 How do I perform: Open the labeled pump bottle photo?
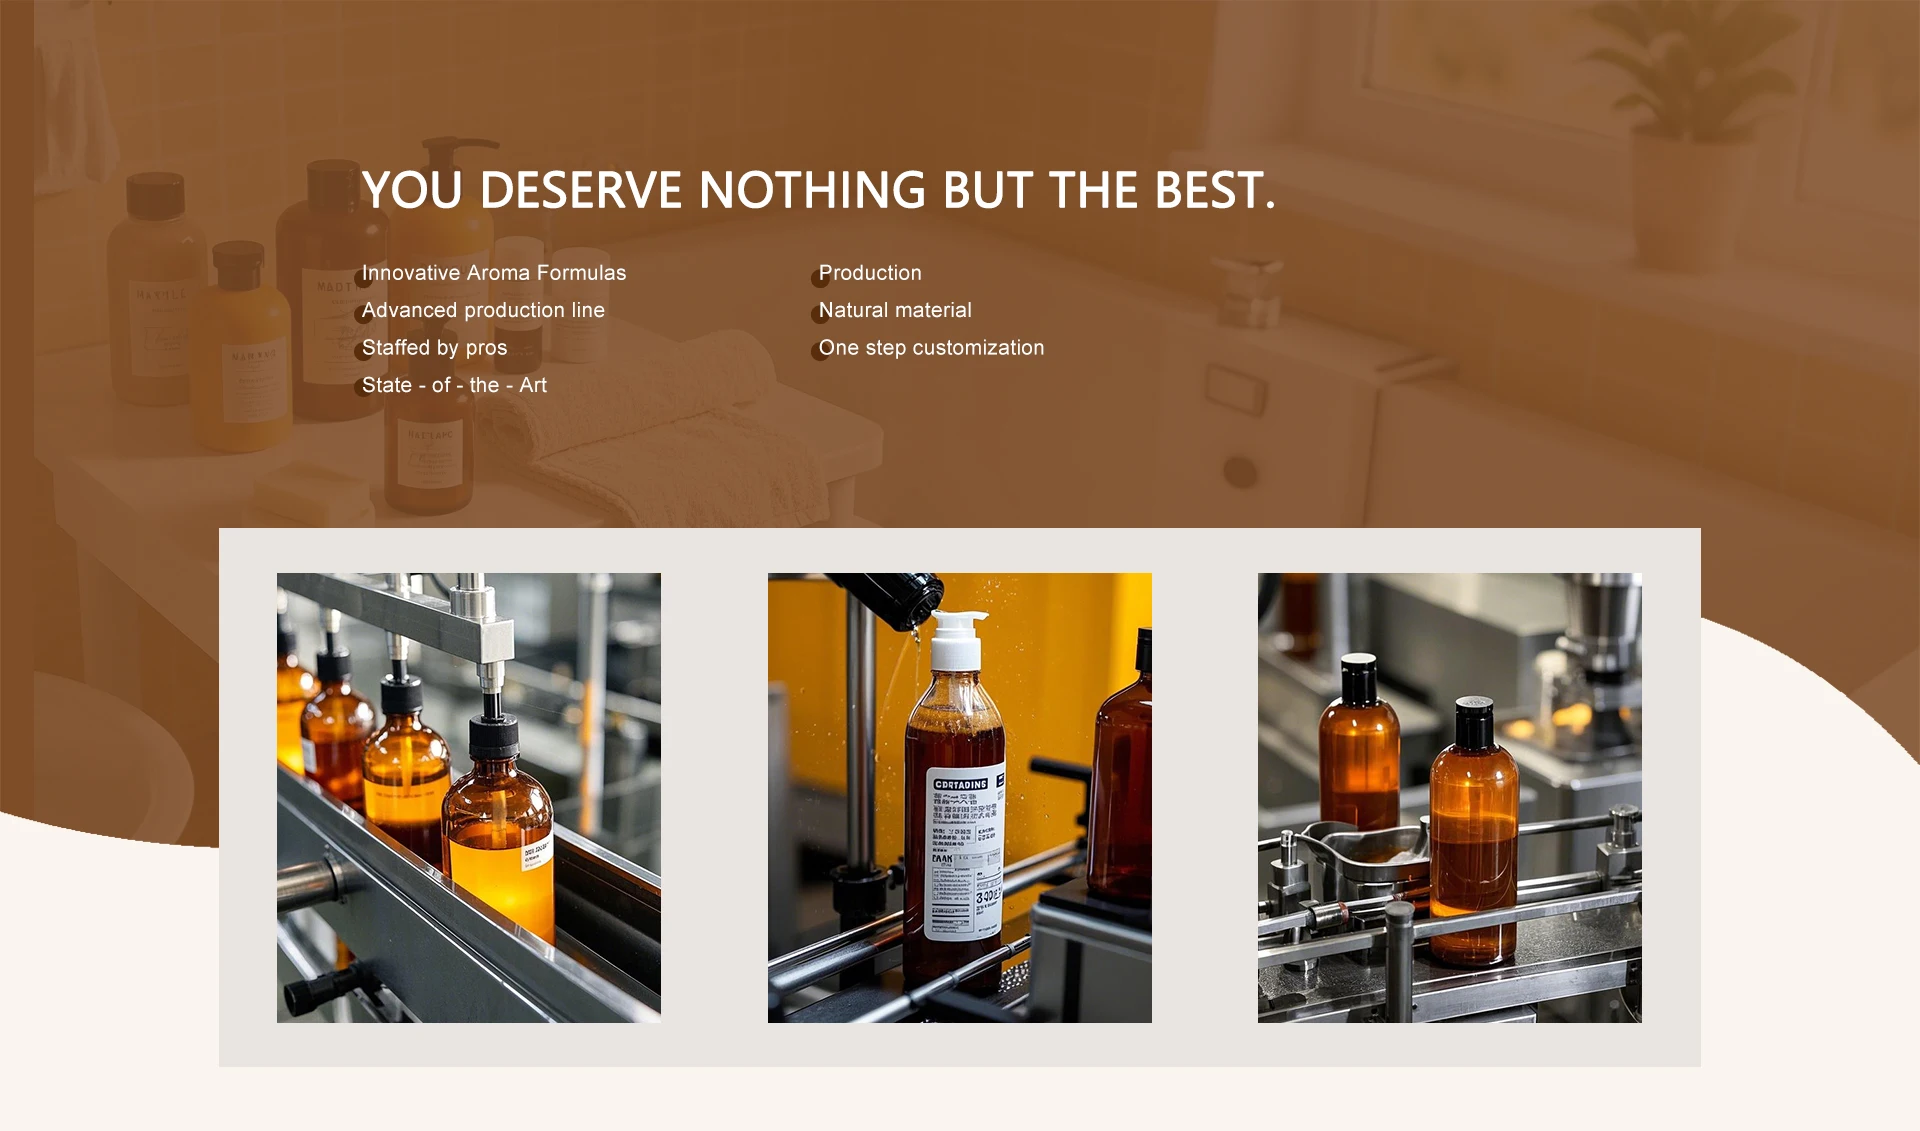click(960, 797)
